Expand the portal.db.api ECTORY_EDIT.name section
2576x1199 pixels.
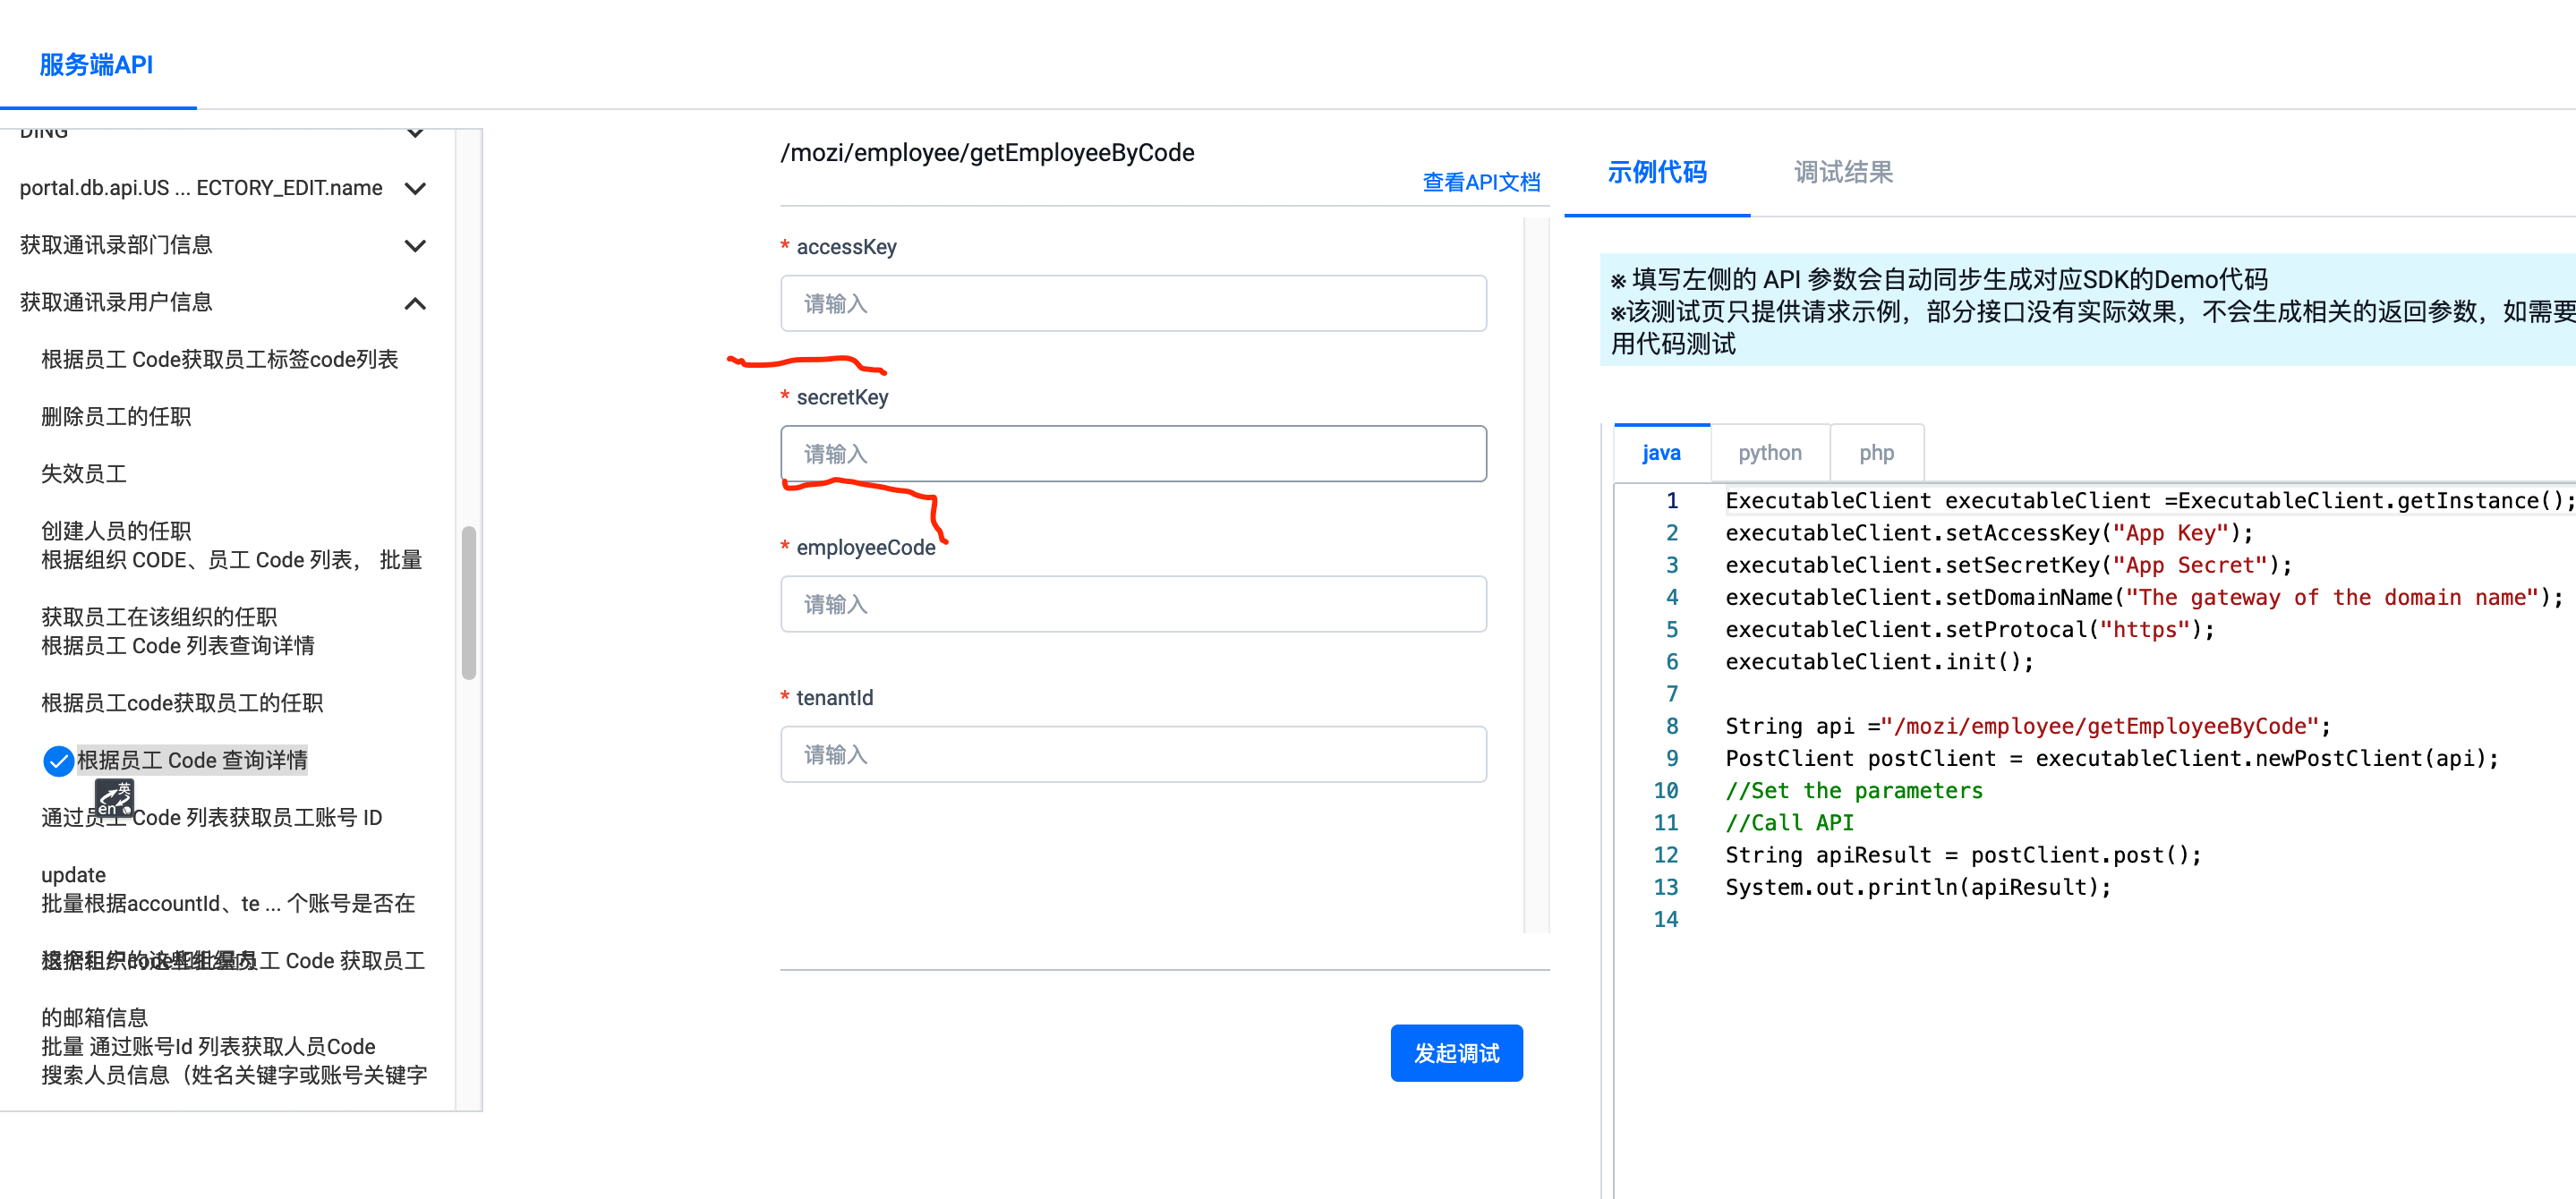coord(415,188)
